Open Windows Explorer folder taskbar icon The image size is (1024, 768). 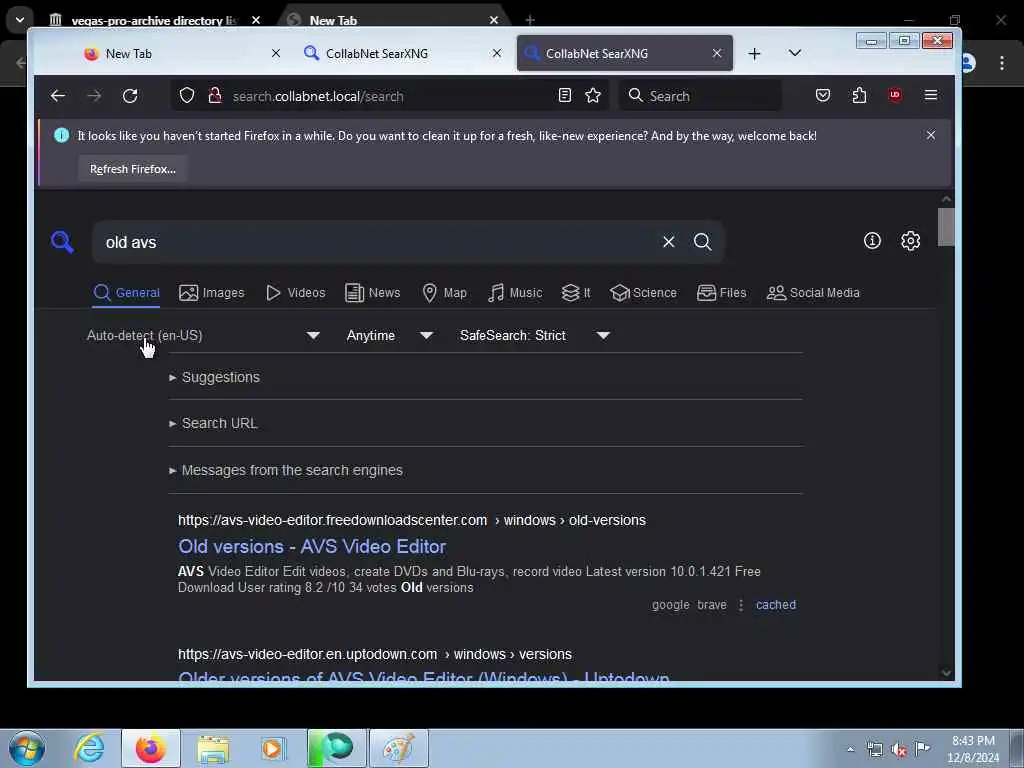coord(213,748)
